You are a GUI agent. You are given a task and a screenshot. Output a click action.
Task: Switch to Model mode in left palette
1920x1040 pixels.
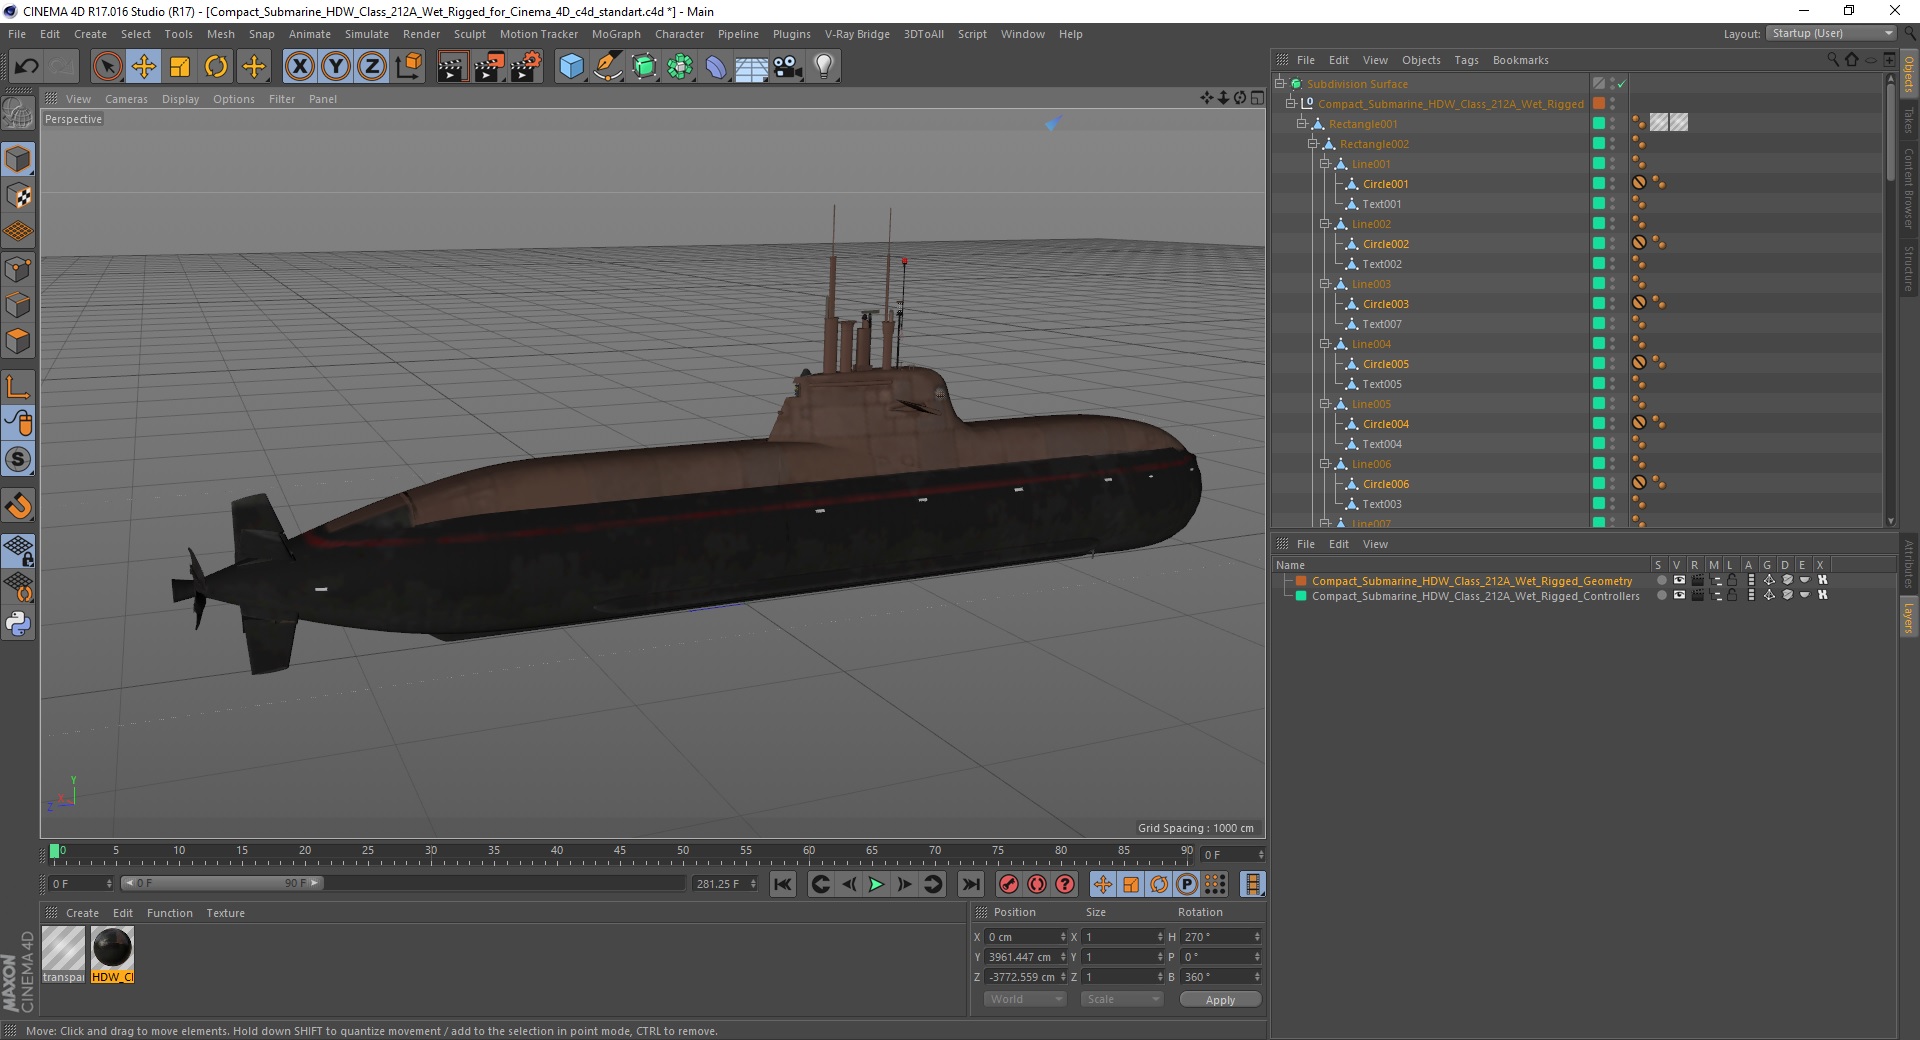(18, 159)
